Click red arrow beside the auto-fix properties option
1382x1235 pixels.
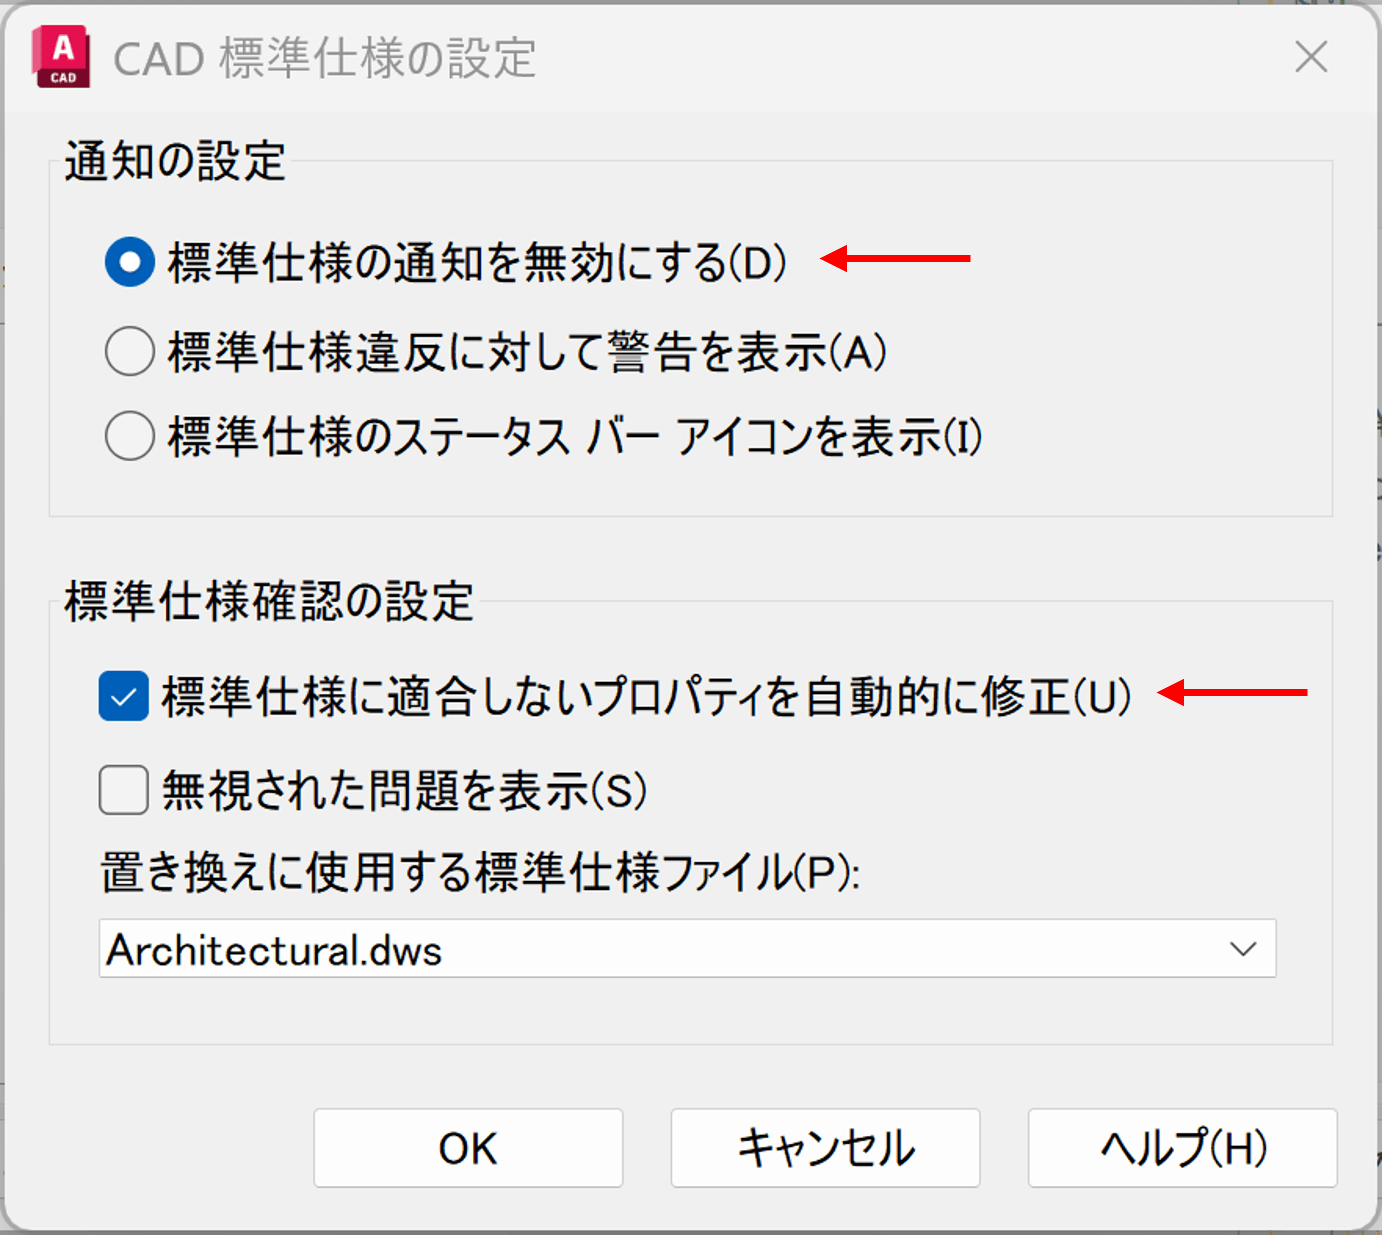(1234, 692)
